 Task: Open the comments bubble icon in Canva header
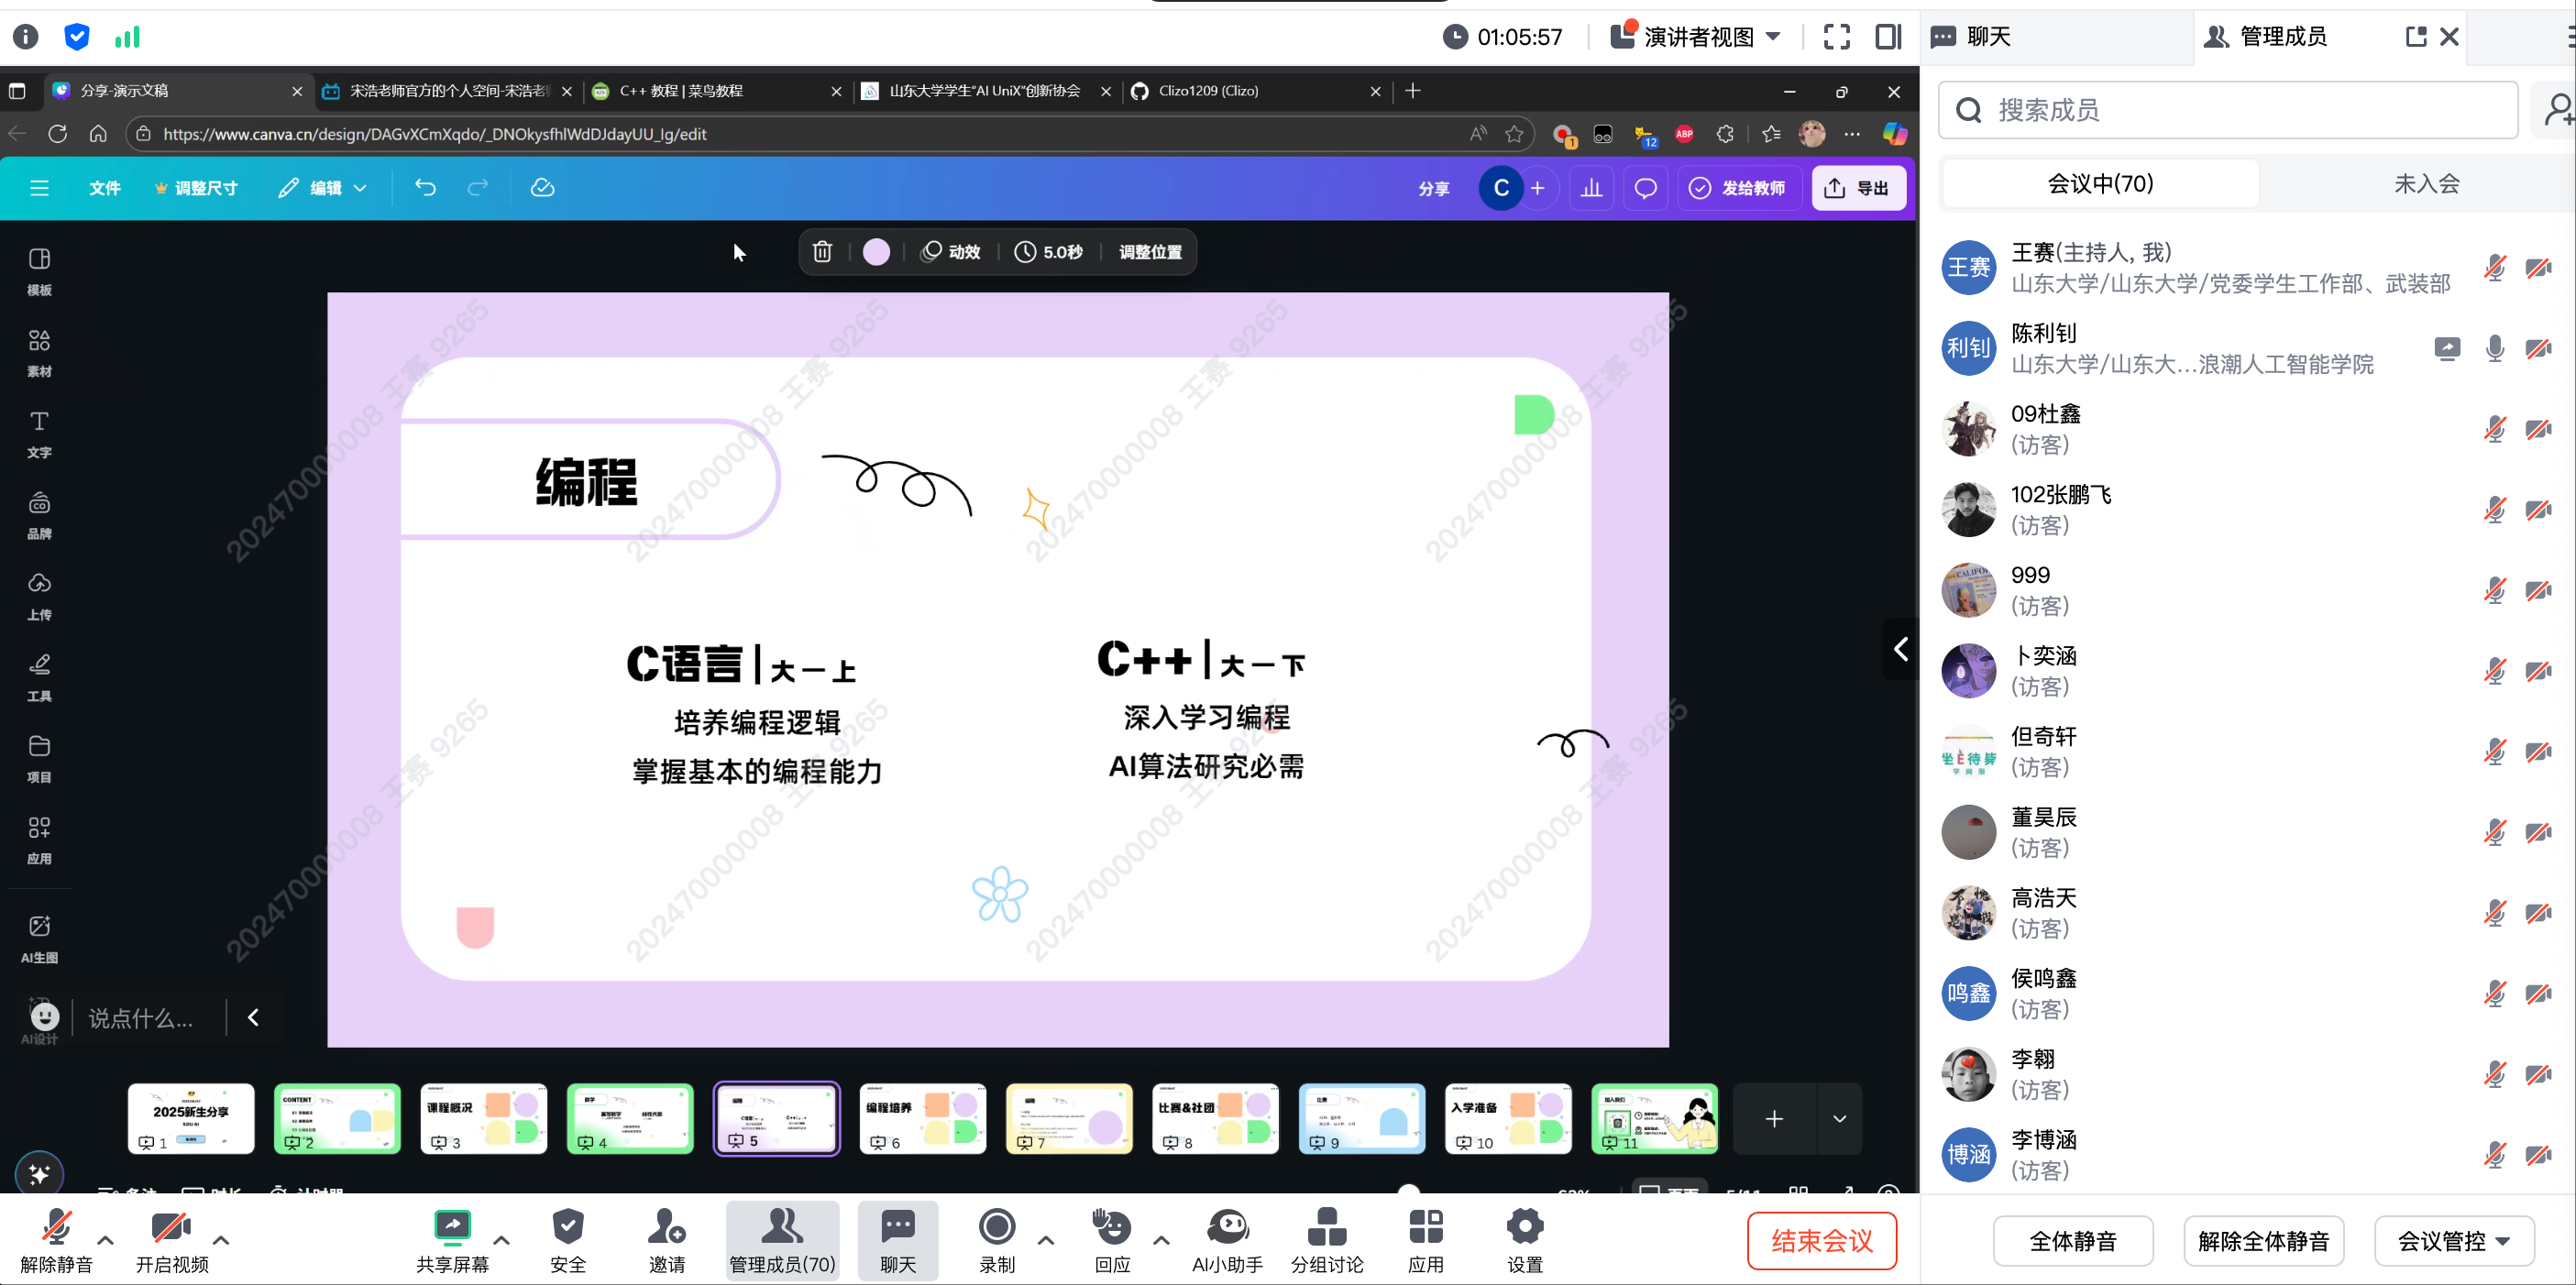pyautogui.click(x=1645, y=188)
